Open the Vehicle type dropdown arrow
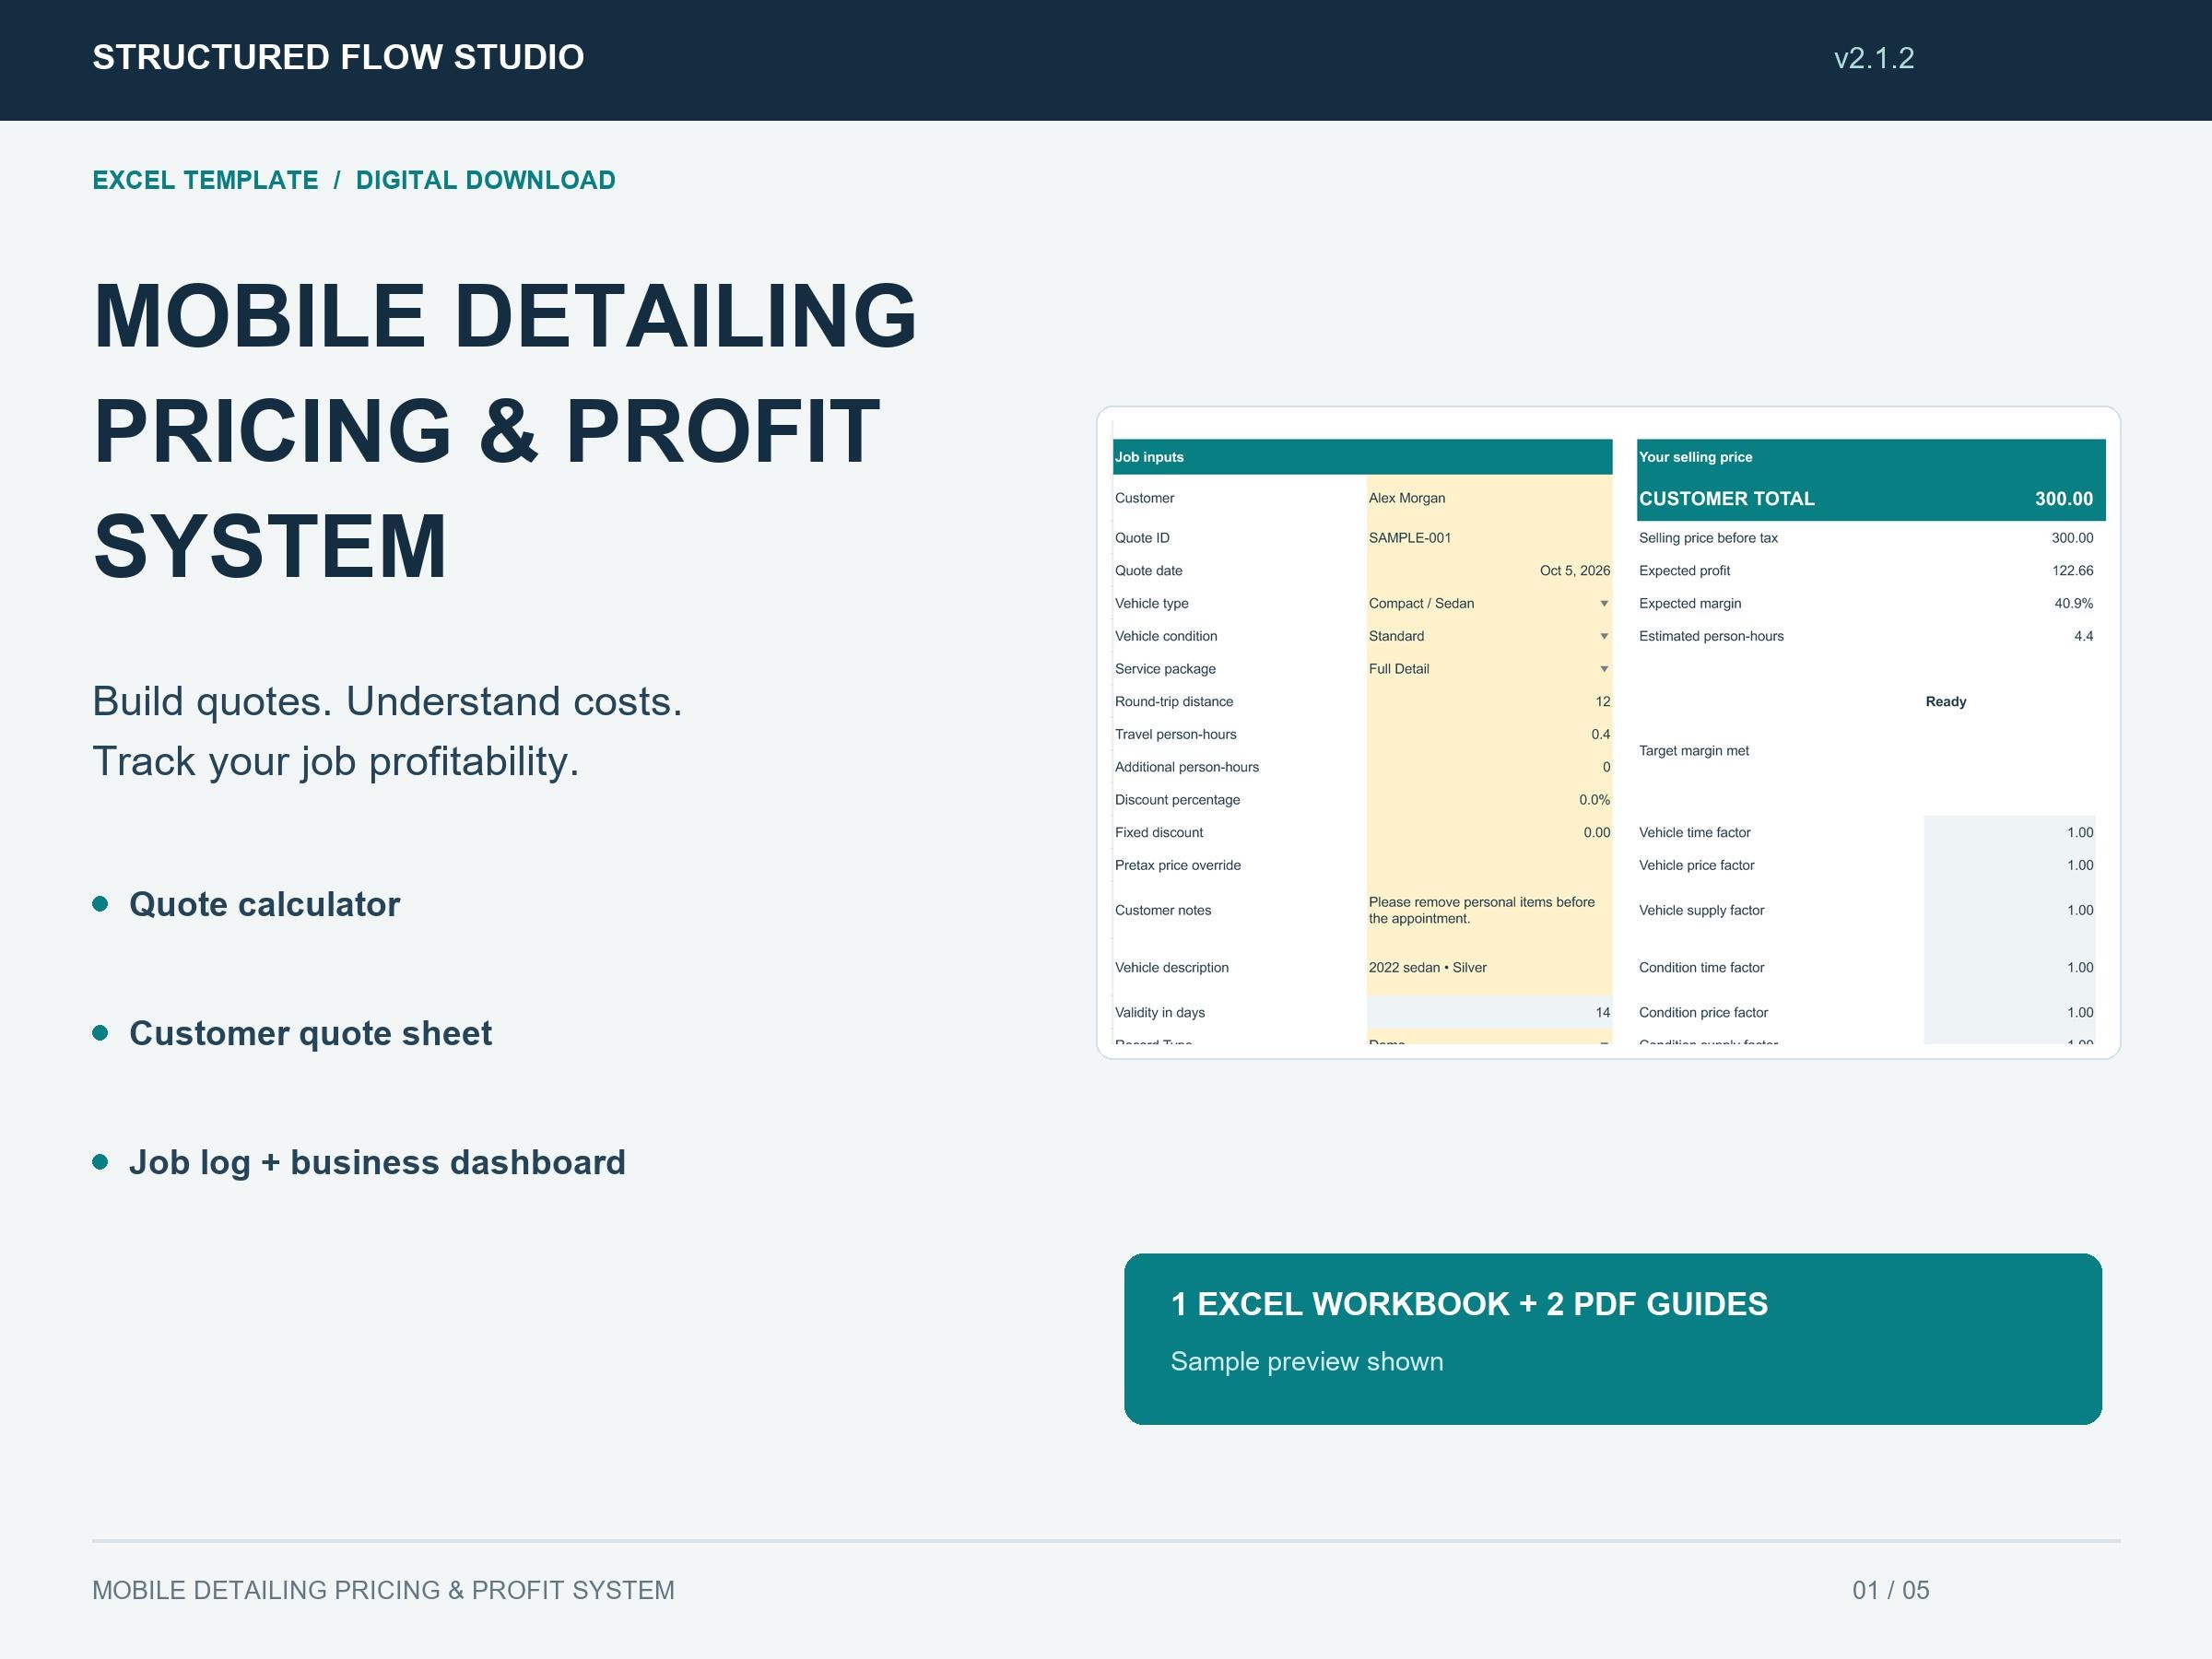Image resolution: width=2212 pixels, height=1659 pixels. coord(1604,603)
